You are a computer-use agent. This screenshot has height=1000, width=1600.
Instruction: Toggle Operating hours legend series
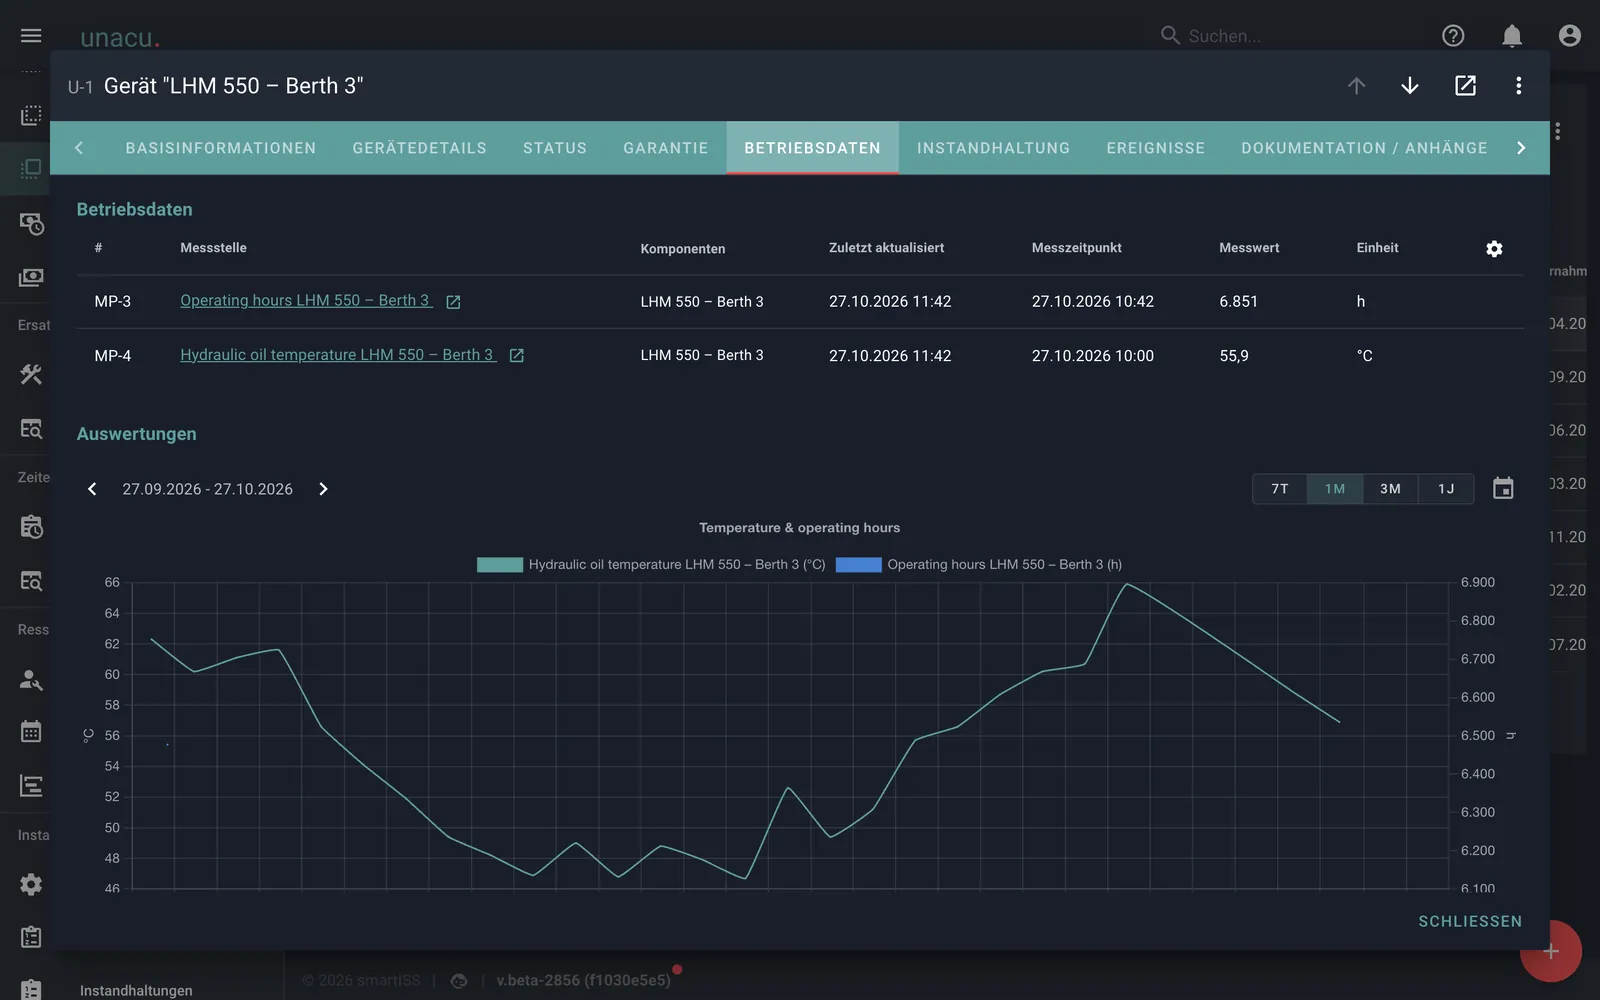click(978, 565)
